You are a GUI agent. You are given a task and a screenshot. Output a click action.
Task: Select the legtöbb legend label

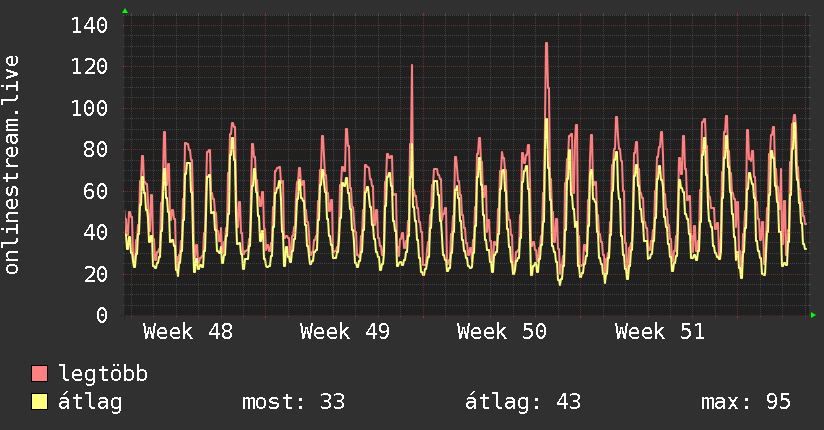pos(104,374)
